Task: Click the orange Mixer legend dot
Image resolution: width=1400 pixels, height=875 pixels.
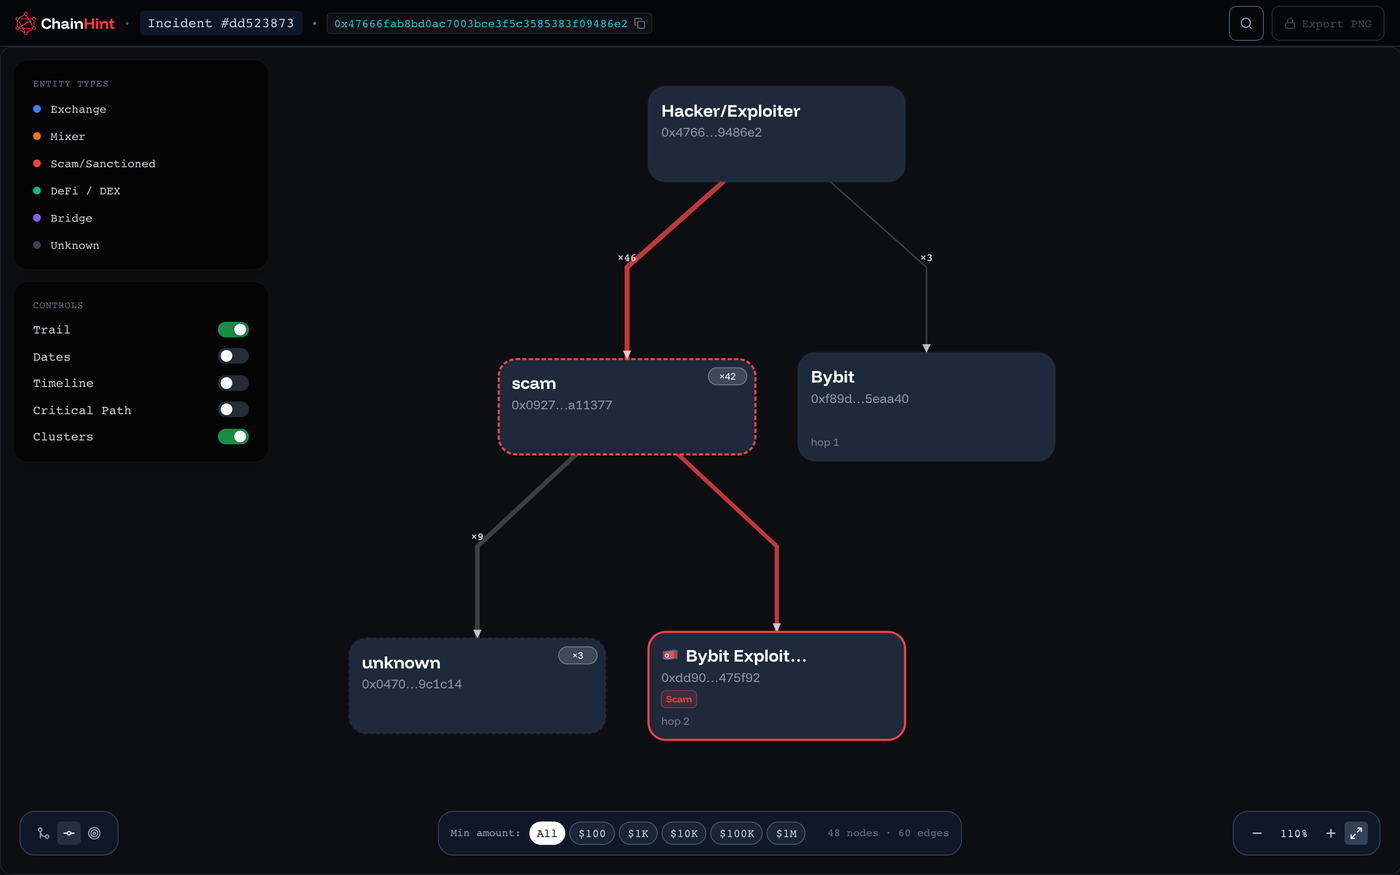Action: click(x=37, y=136)
